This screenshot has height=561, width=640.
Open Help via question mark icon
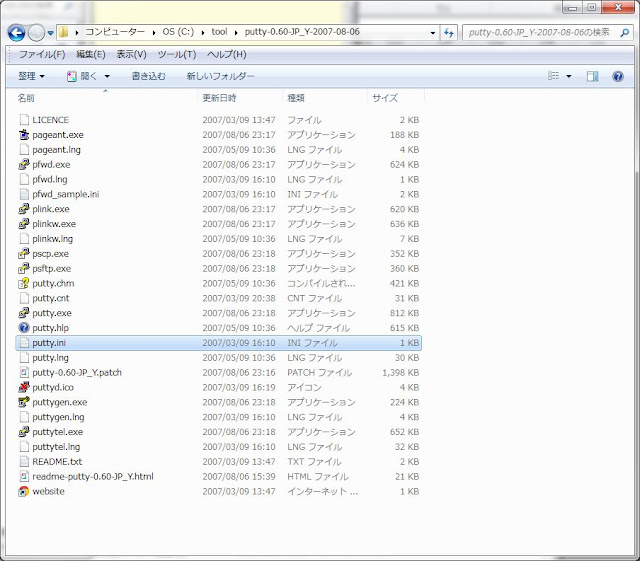618,76
